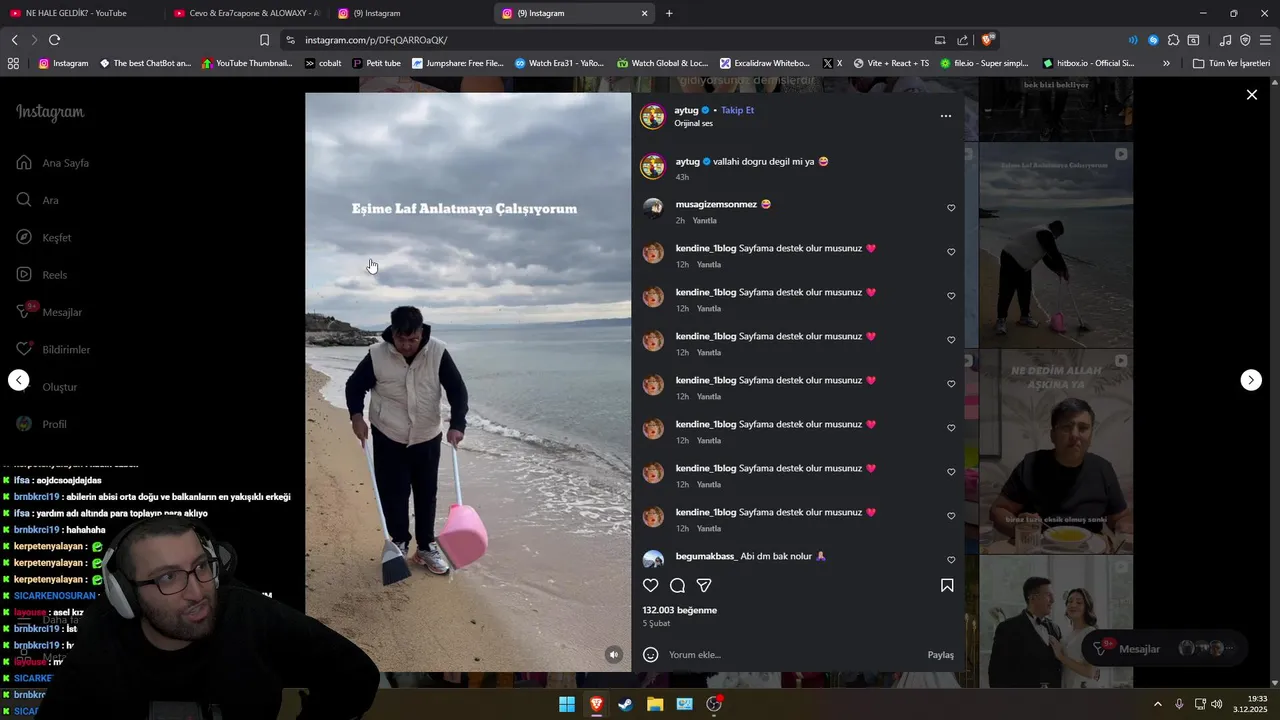Viewport: 1280px width, 720px height.
Task: Open cobalt bookmark
Action: click(323, 63)
